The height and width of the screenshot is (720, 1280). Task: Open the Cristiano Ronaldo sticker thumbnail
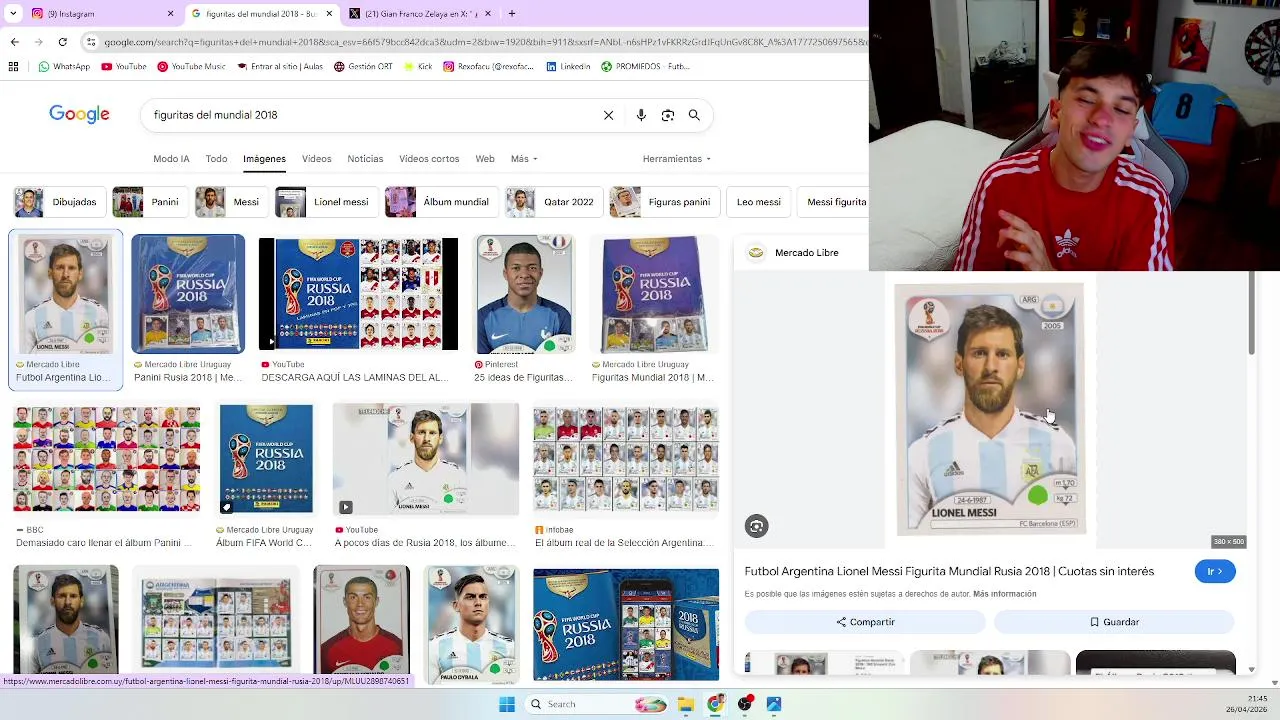pos(361,620)
